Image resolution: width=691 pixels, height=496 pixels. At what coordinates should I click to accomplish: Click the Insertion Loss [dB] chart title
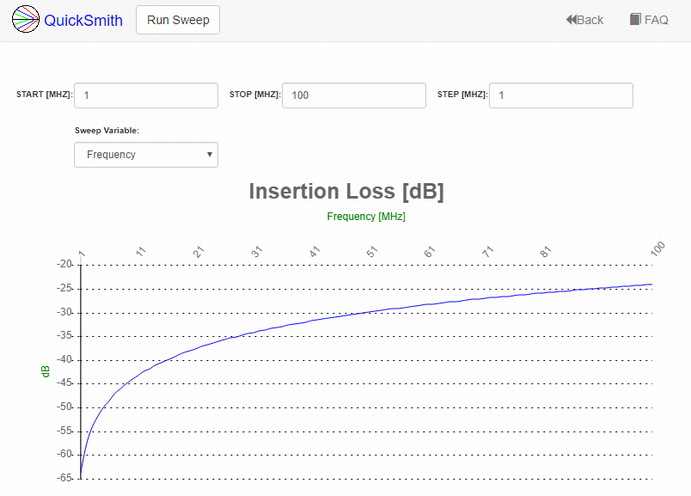coord(346,191)
